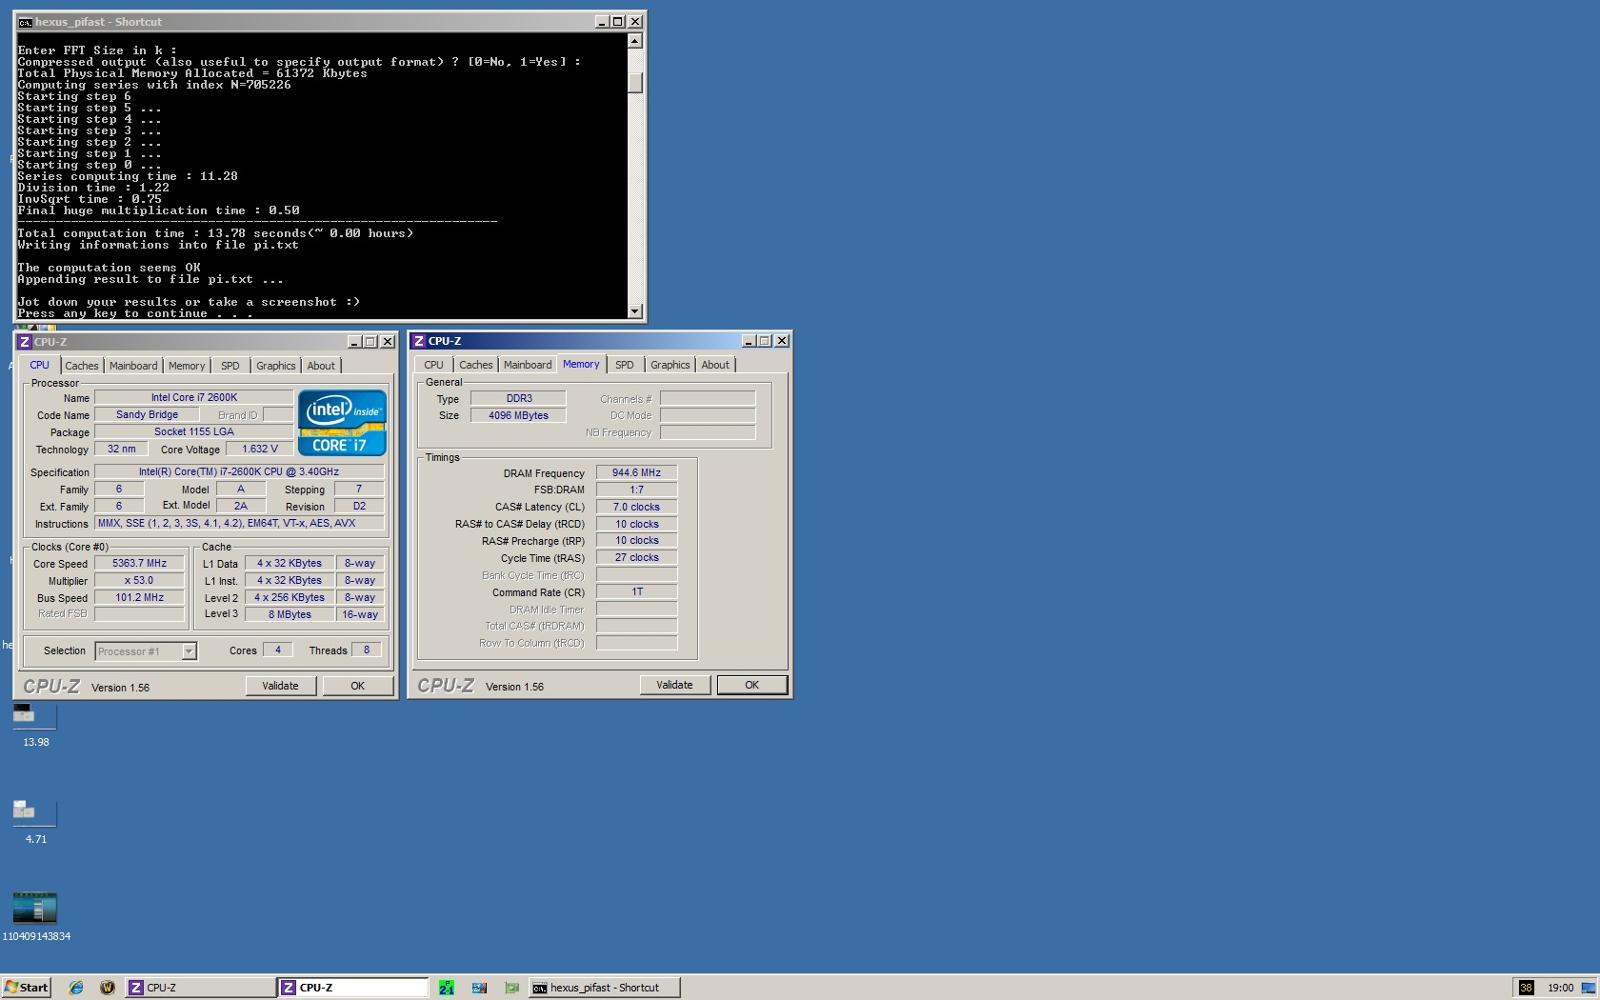Click the console scrollbar up arrow
Screen dimensions: 1600x1000
635,41
